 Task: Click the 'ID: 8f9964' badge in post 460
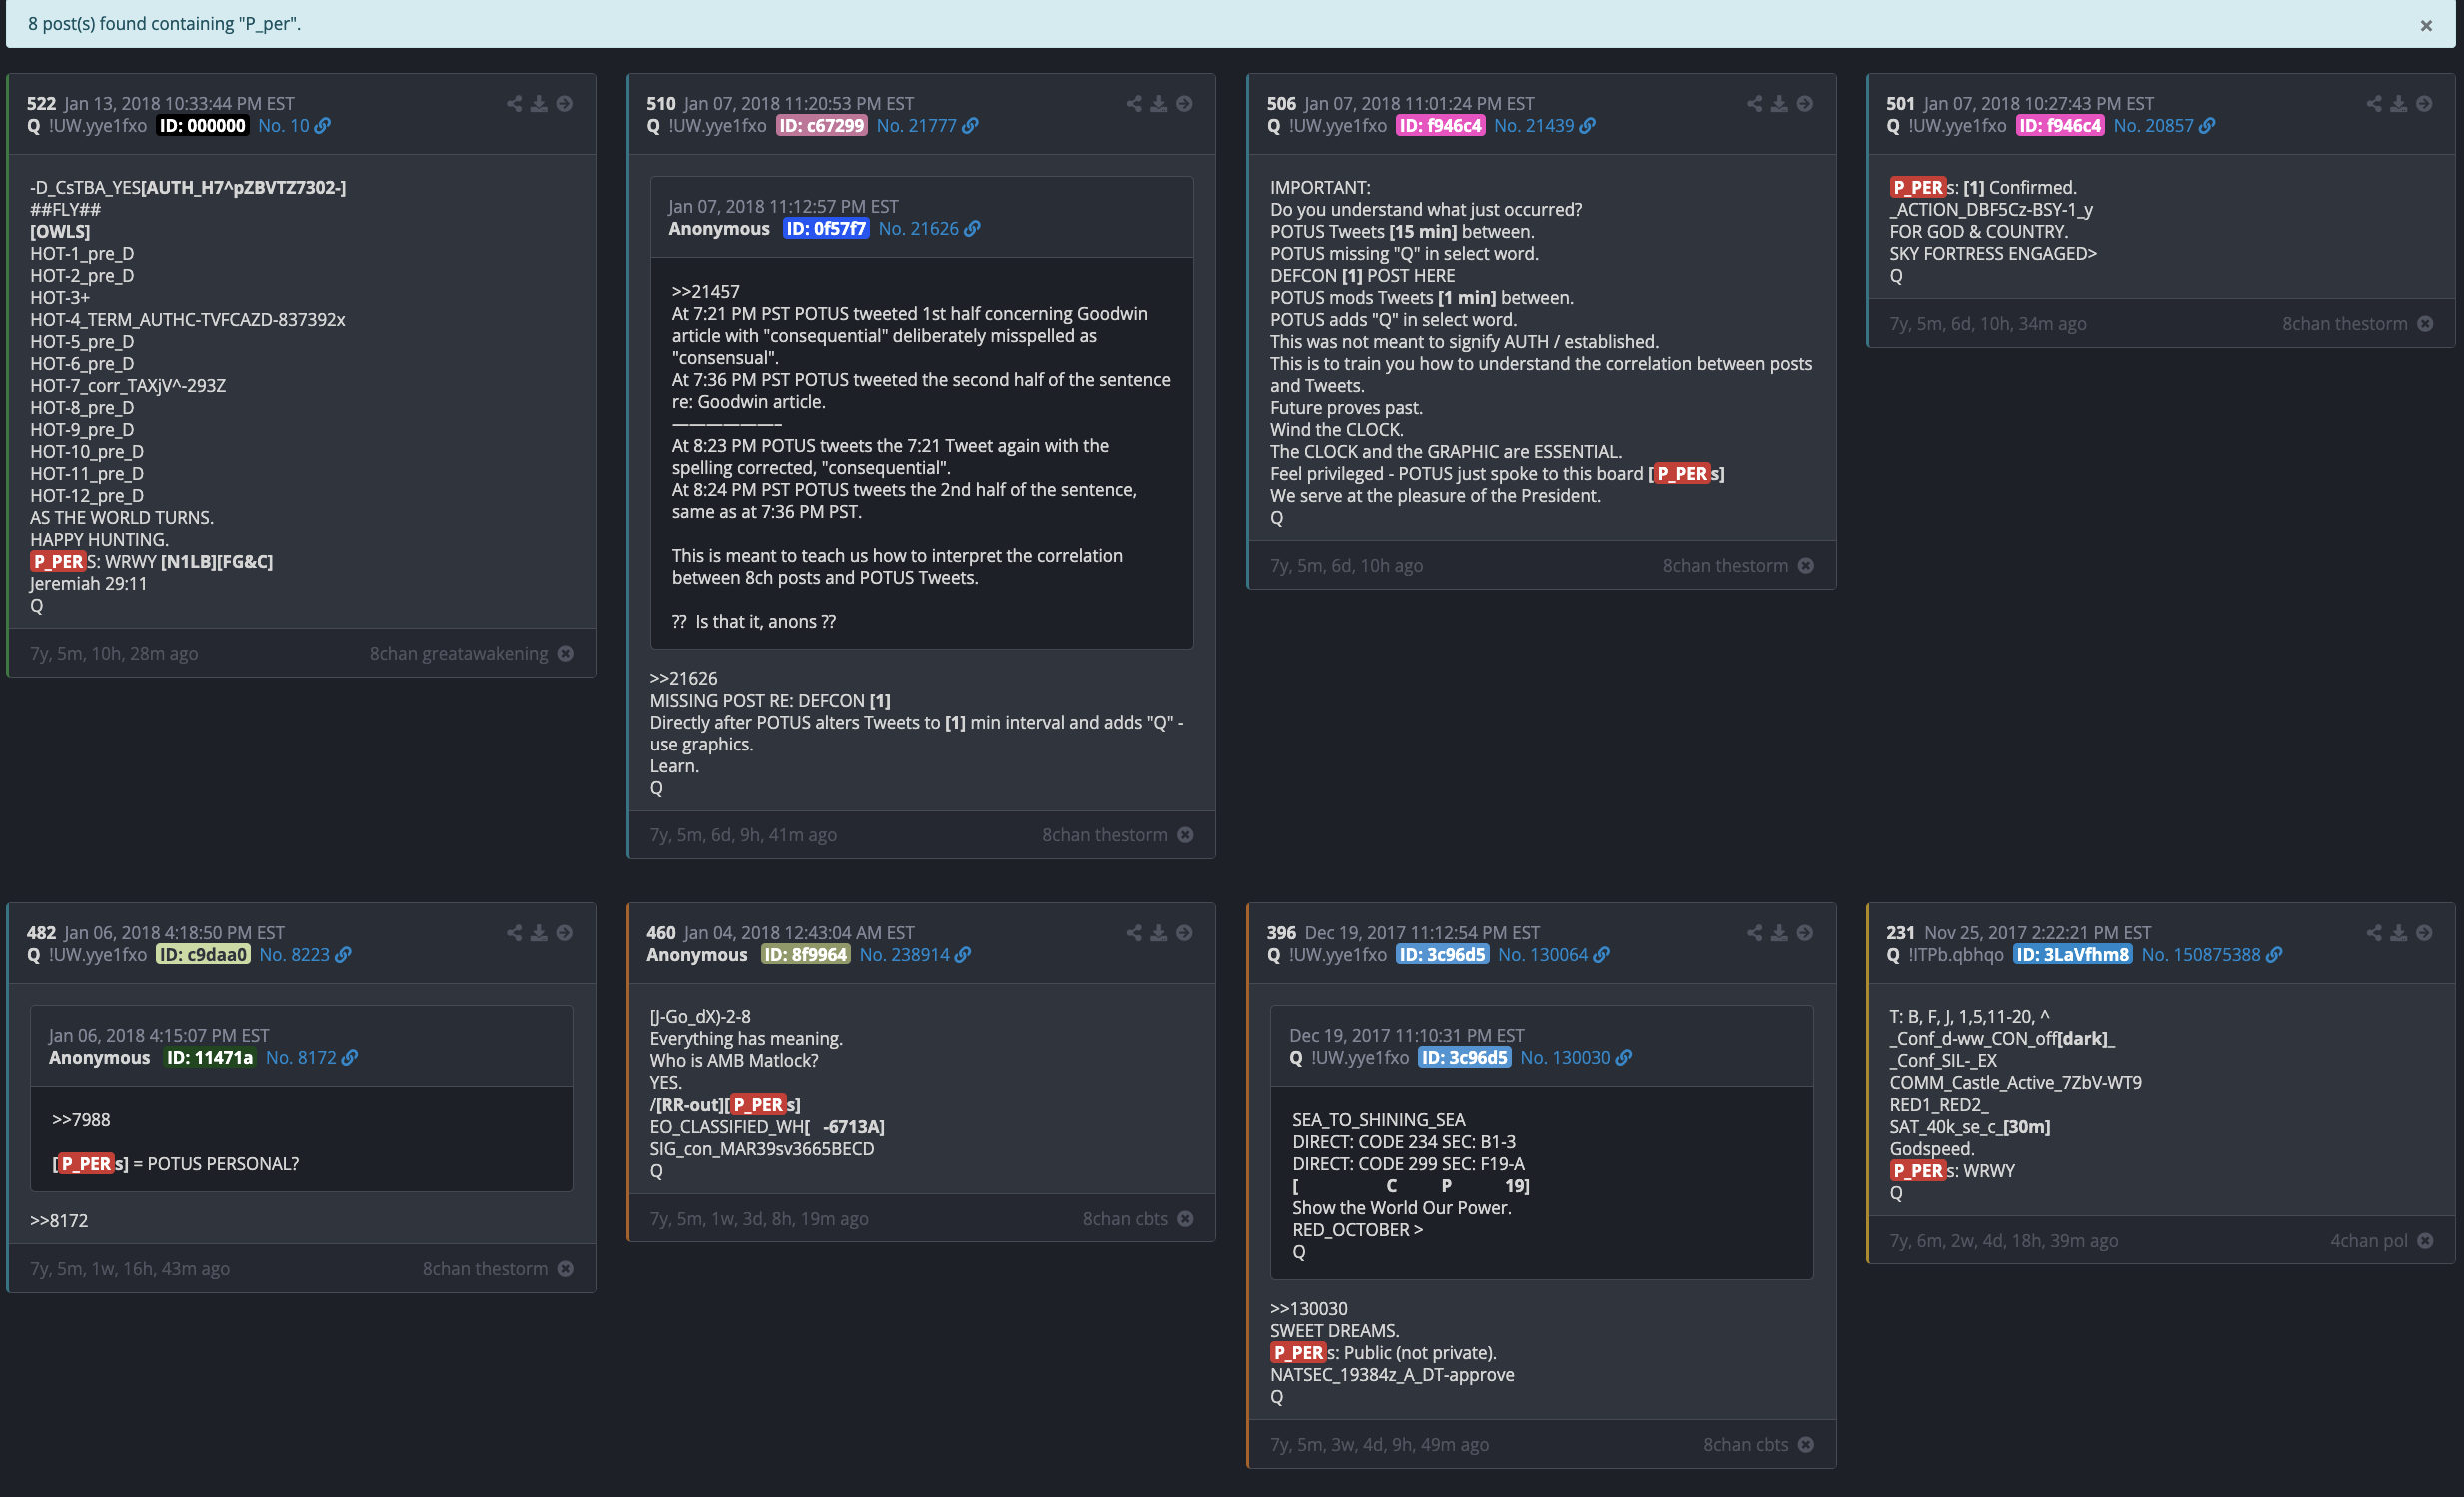(x=806, y=955)
